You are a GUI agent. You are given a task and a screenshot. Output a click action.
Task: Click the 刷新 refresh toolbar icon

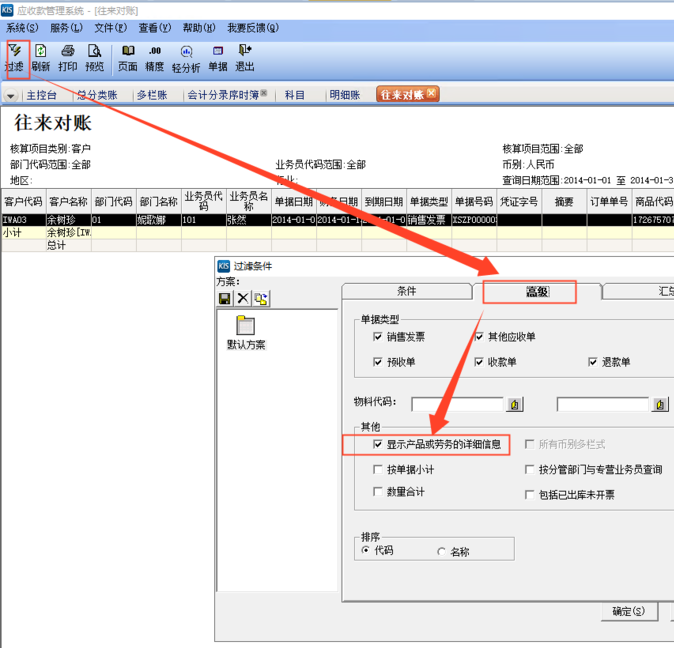pyautogui.click(x=41, y=57)
